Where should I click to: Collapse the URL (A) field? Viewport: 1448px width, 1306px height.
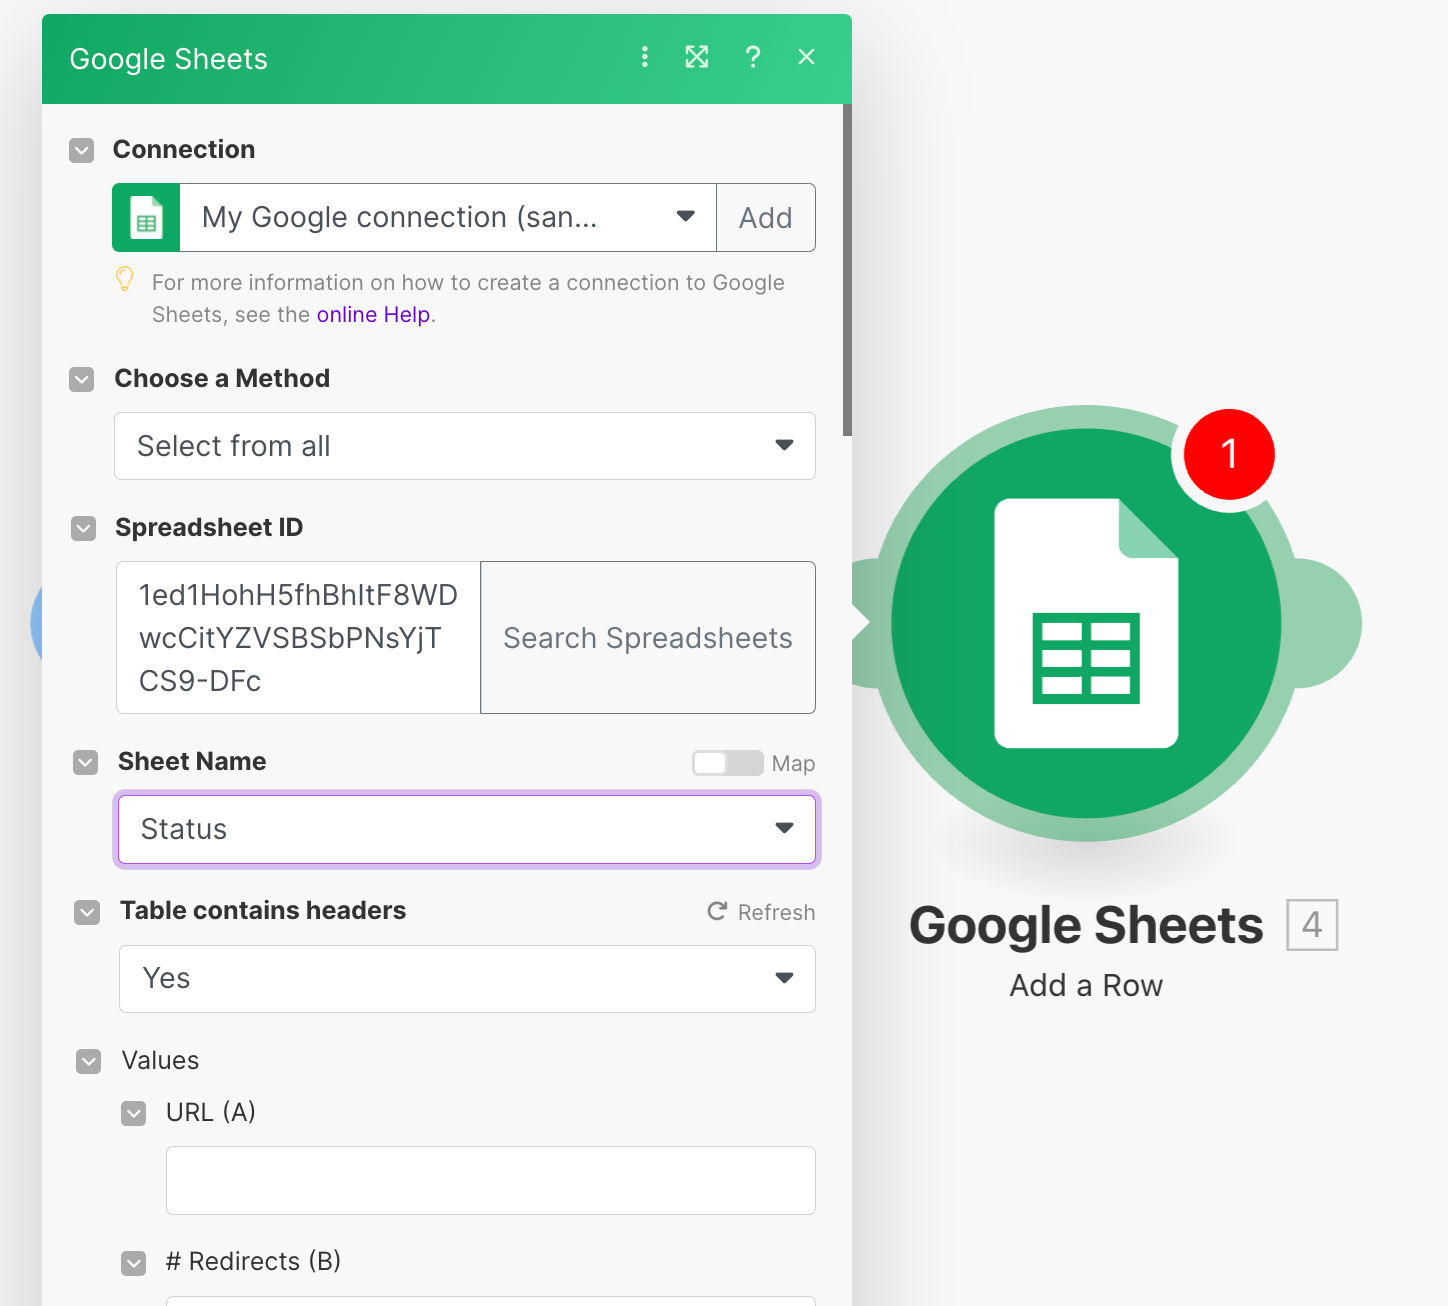133,1113
